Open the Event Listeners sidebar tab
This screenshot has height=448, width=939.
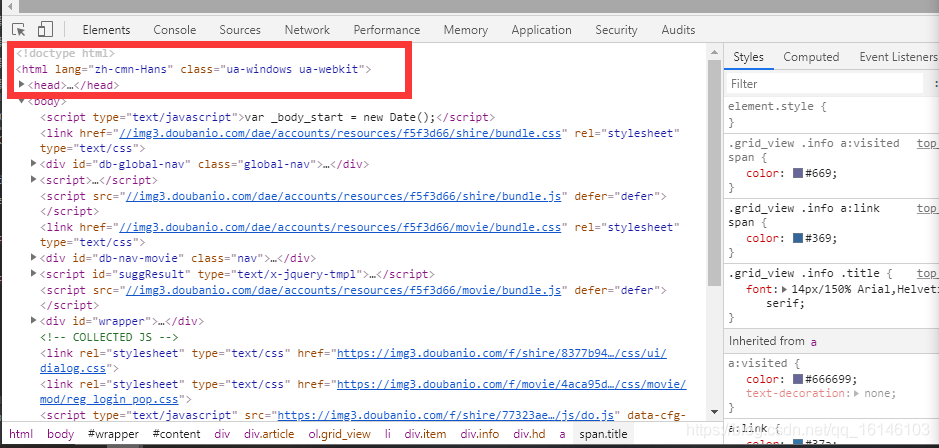(x=898, y=57)
